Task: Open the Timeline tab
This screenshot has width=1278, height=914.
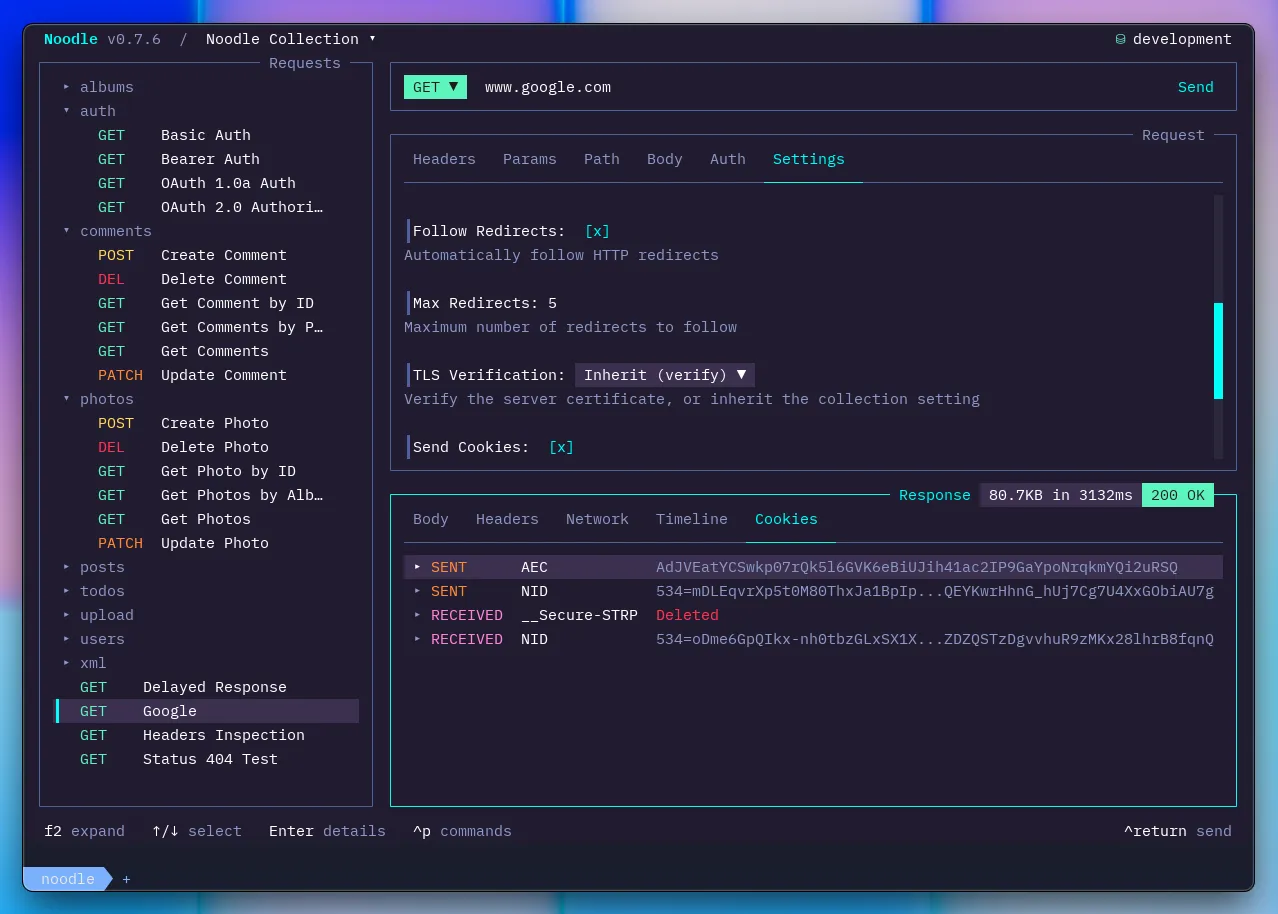Action: (692, 519)
